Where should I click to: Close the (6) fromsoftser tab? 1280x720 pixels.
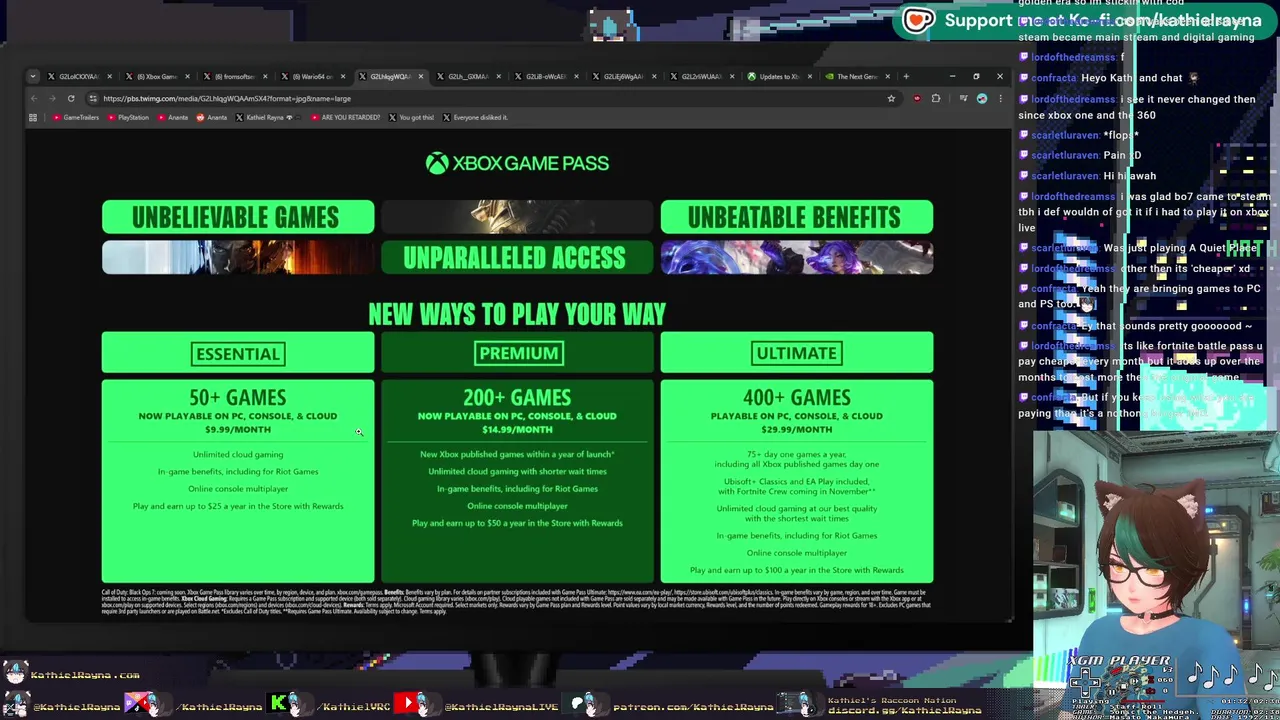coord(265,76)
